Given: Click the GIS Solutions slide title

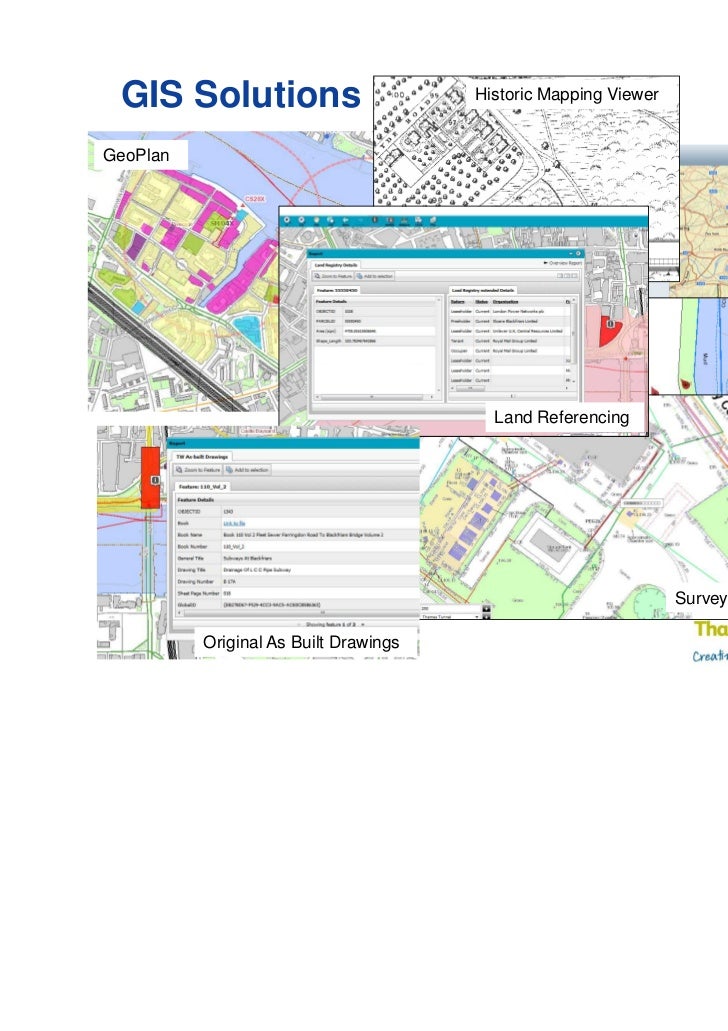Looking at the screenshot, I should coord(241,94).
